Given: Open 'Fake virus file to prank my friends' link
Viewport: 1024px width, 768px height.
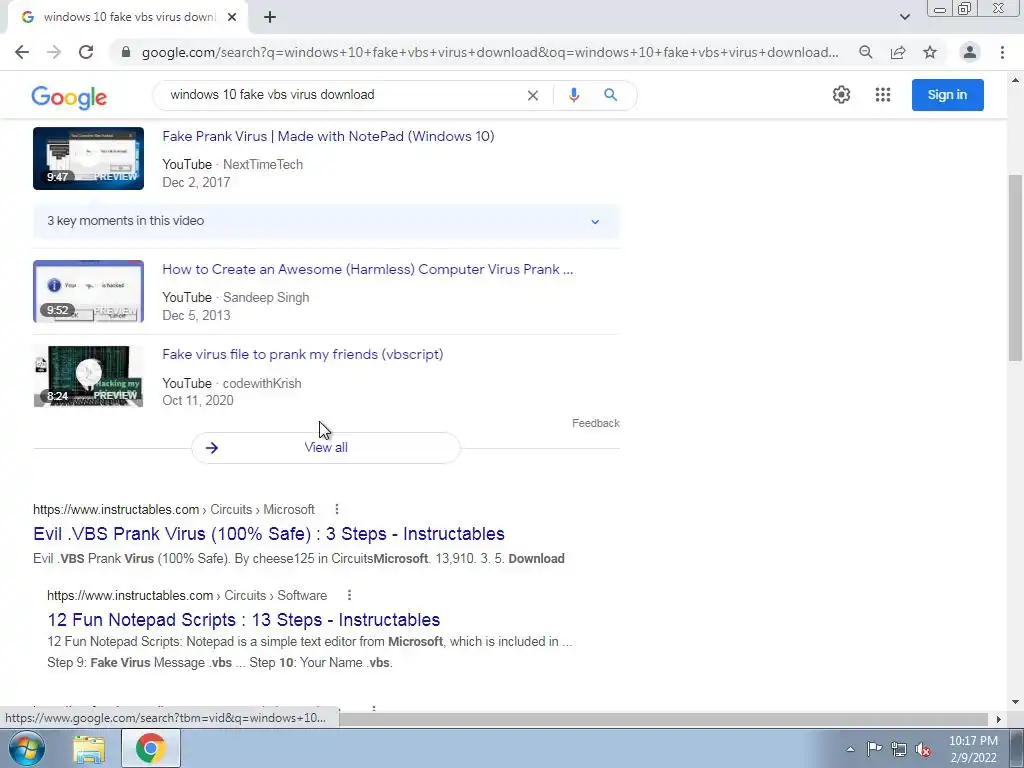Looking at the screenshot, I should [x=302, y=355].
